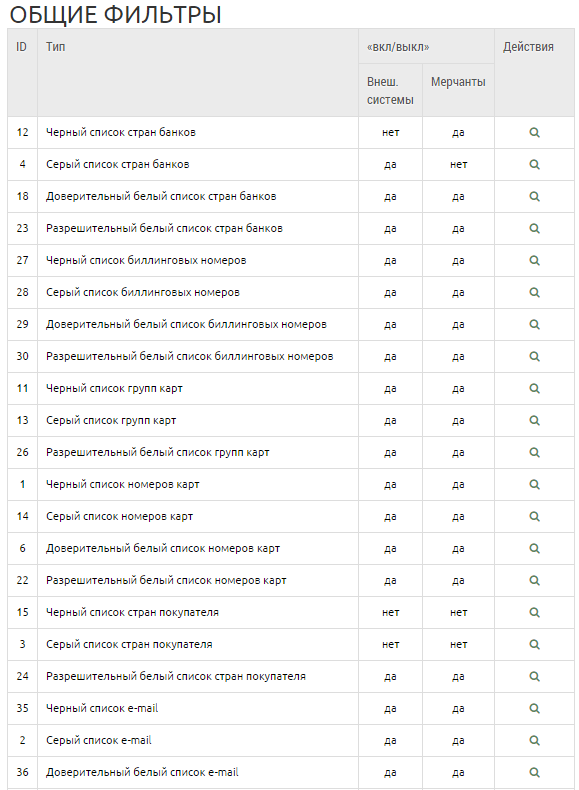This screenshot has width=579, height=790.
Task: Click the magnifier for Серый список e-mail
Action: click(534, 740)
